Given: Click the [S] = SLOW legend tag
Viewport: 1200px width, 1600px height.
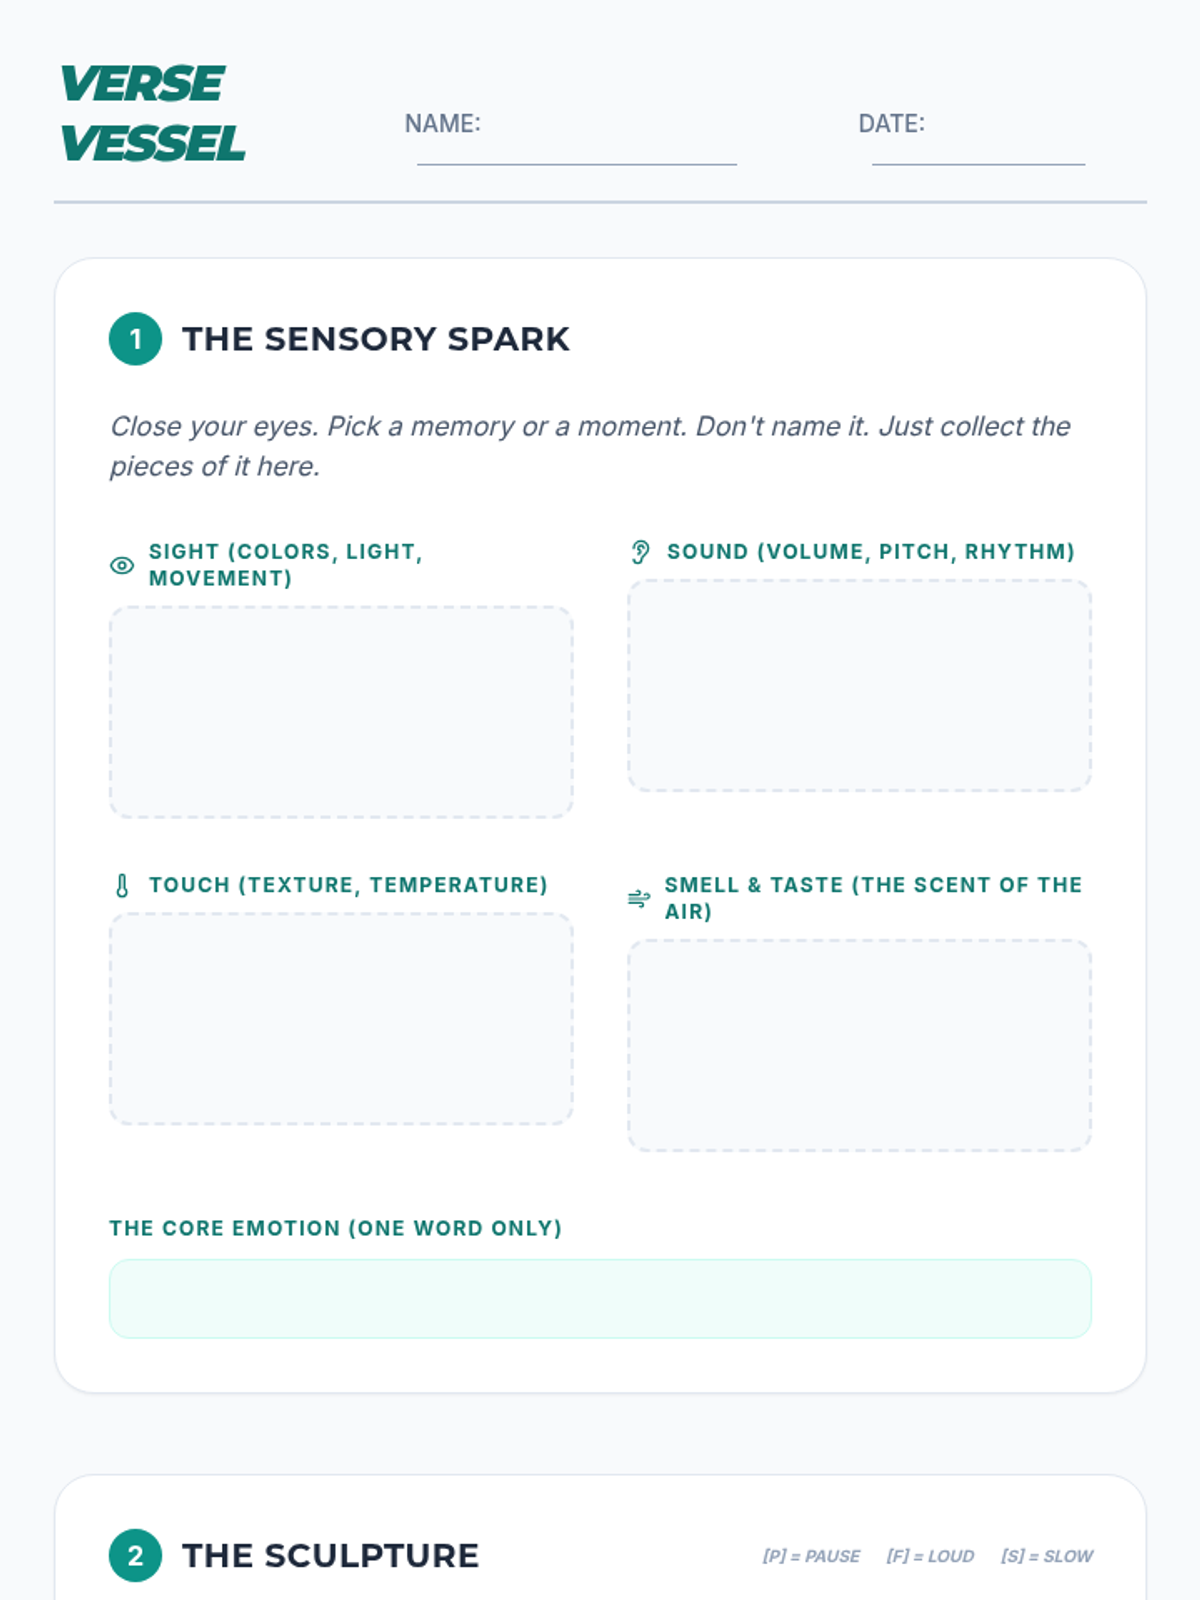Looking at the screenshot, I should tap(1047, 1556).
